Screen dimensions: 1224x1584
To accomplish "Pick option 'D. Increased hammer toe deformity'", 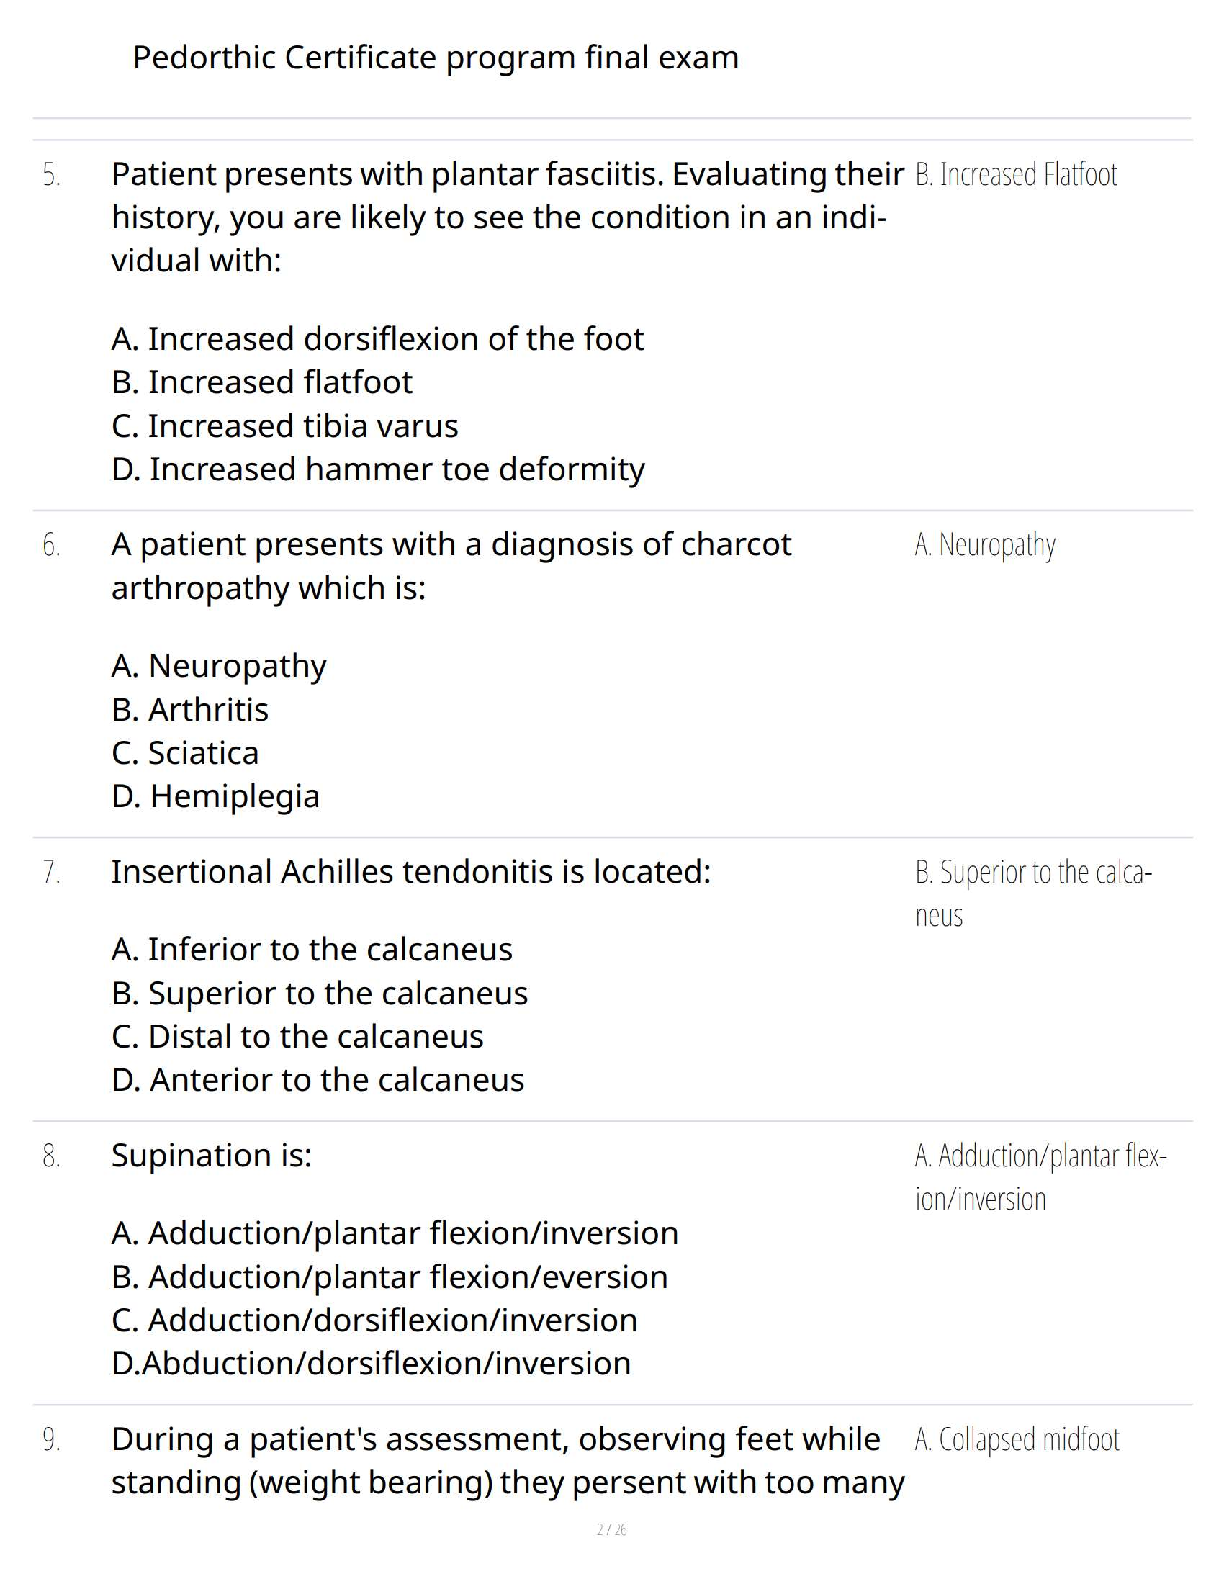I will point(378,469).
